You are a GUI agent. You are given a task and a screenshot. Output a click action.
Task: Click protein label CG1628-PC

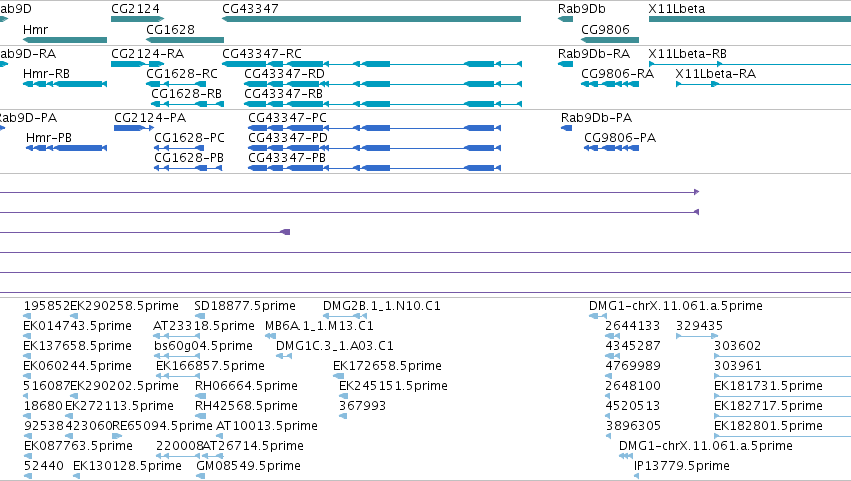189,137
